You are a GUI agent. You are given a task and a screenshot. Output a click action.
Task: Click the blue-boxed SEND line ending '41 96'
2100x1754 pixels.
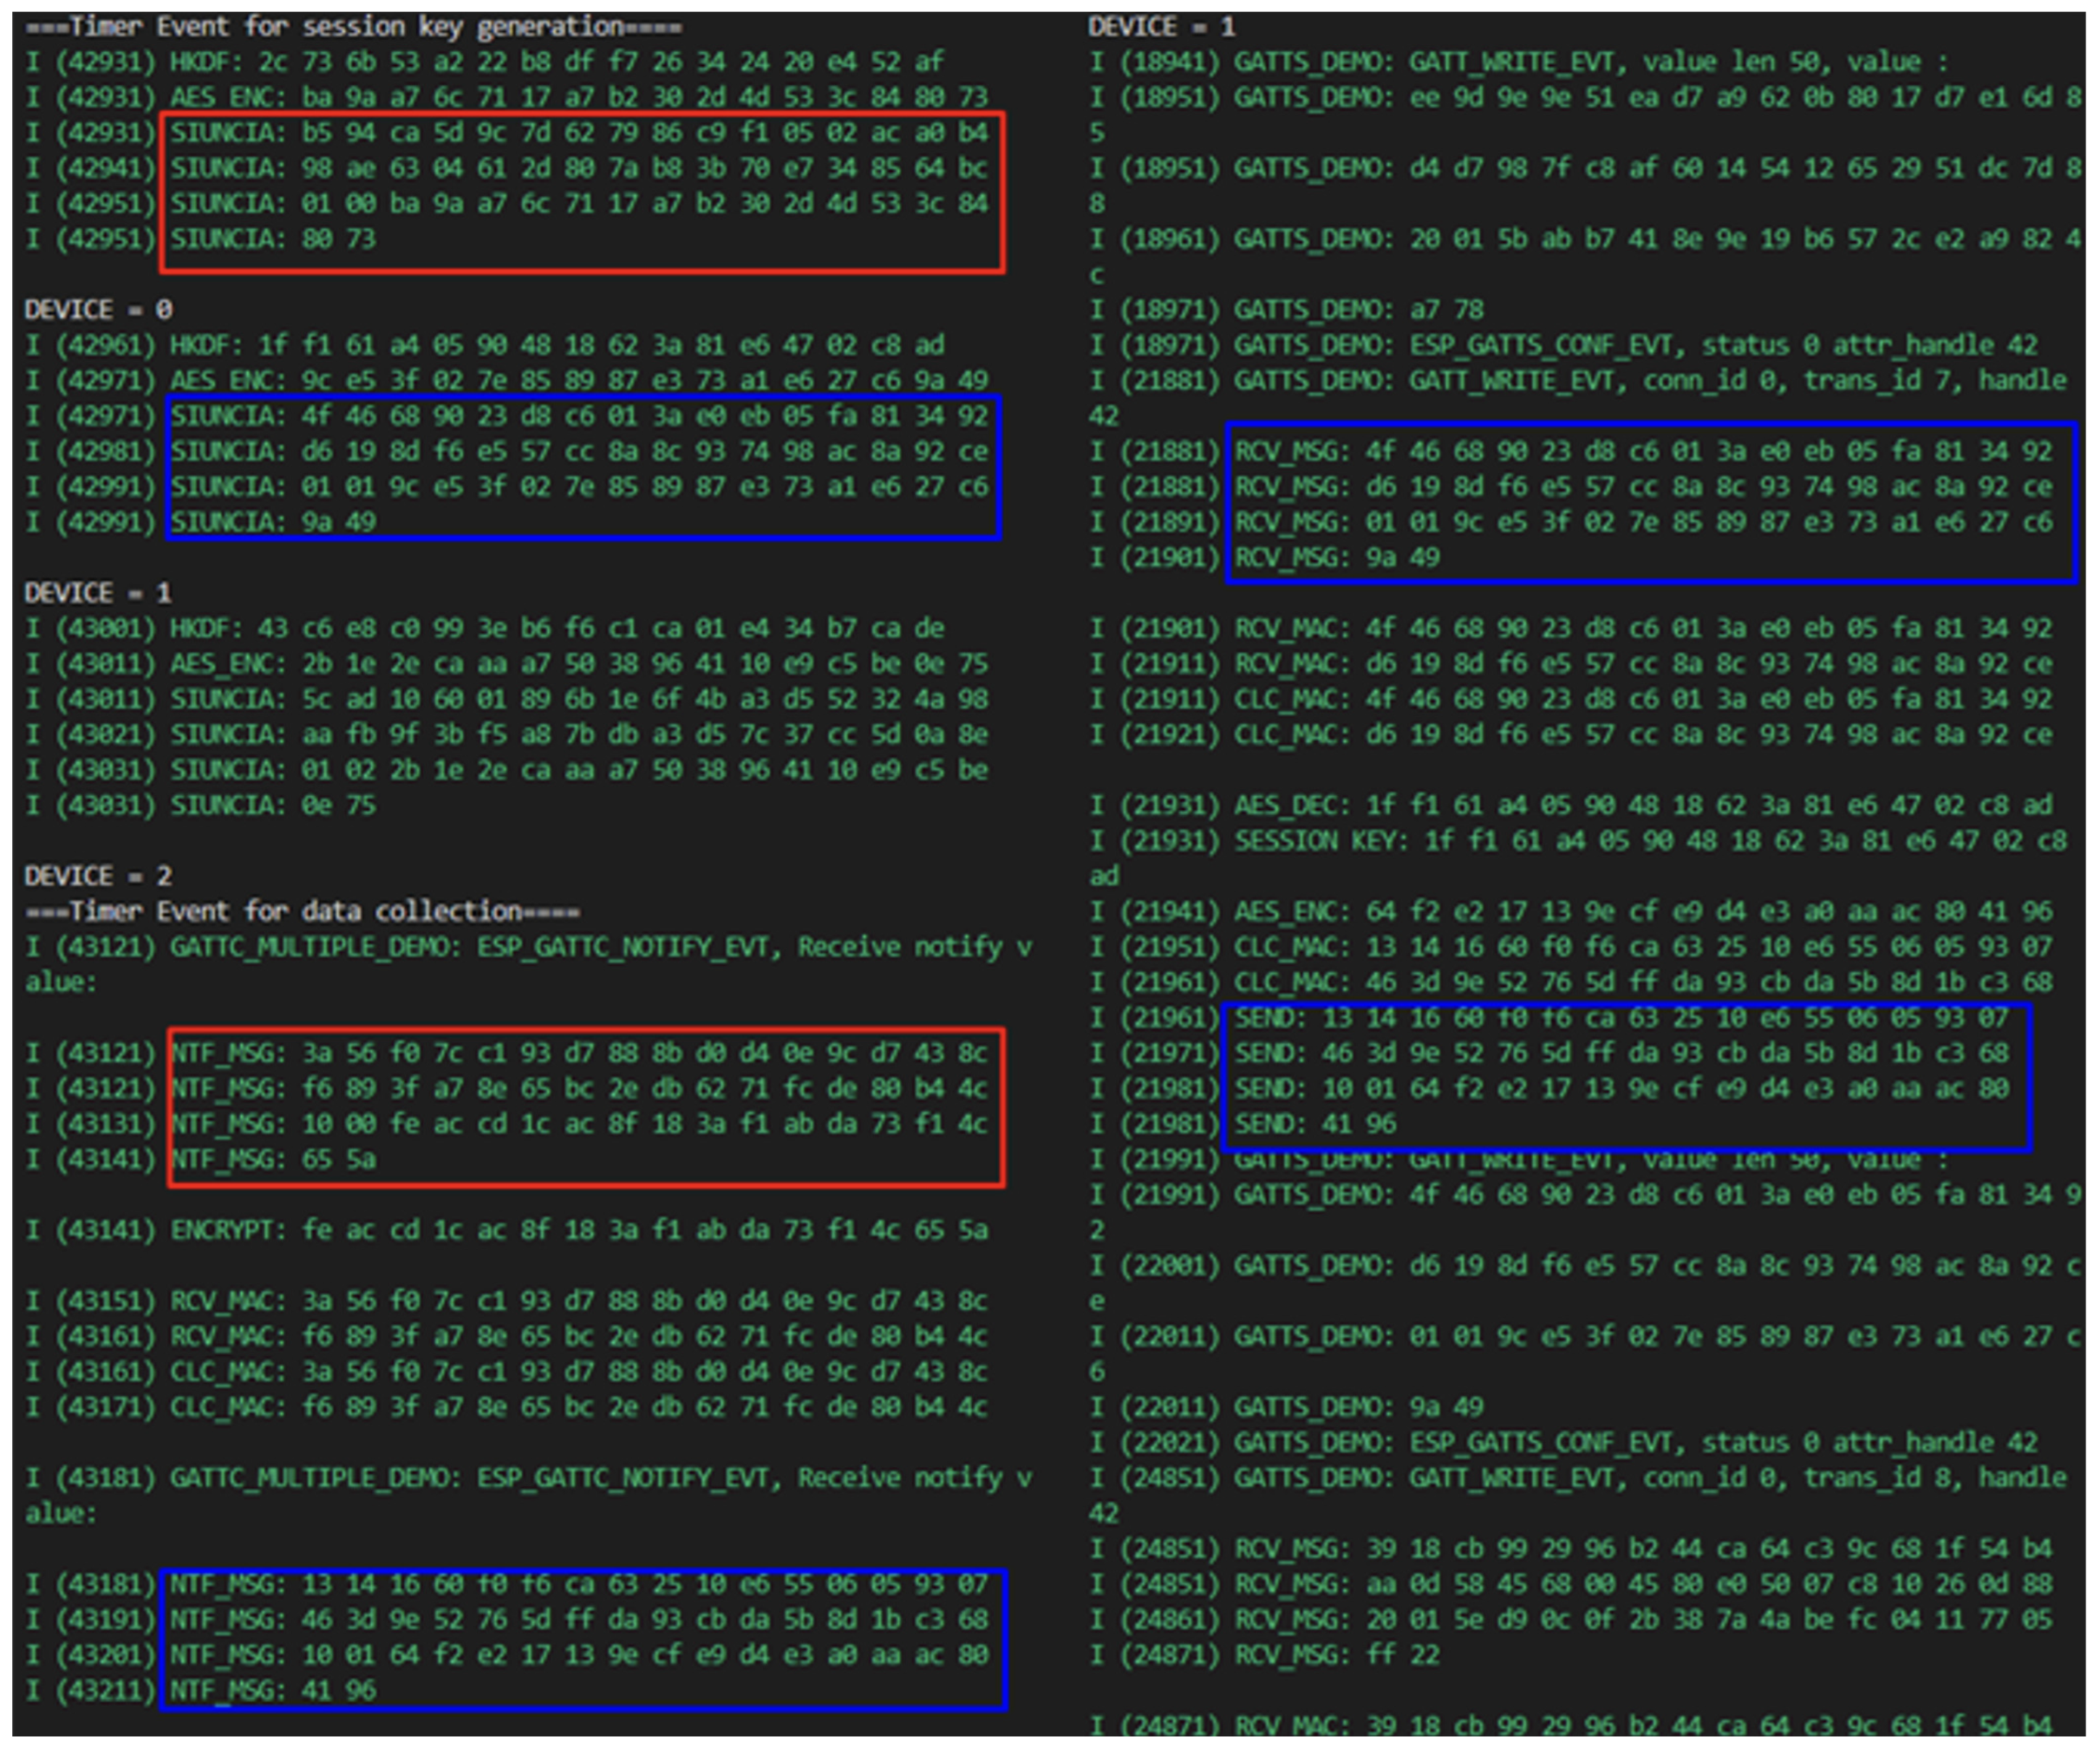[x=1315, y=1125]
